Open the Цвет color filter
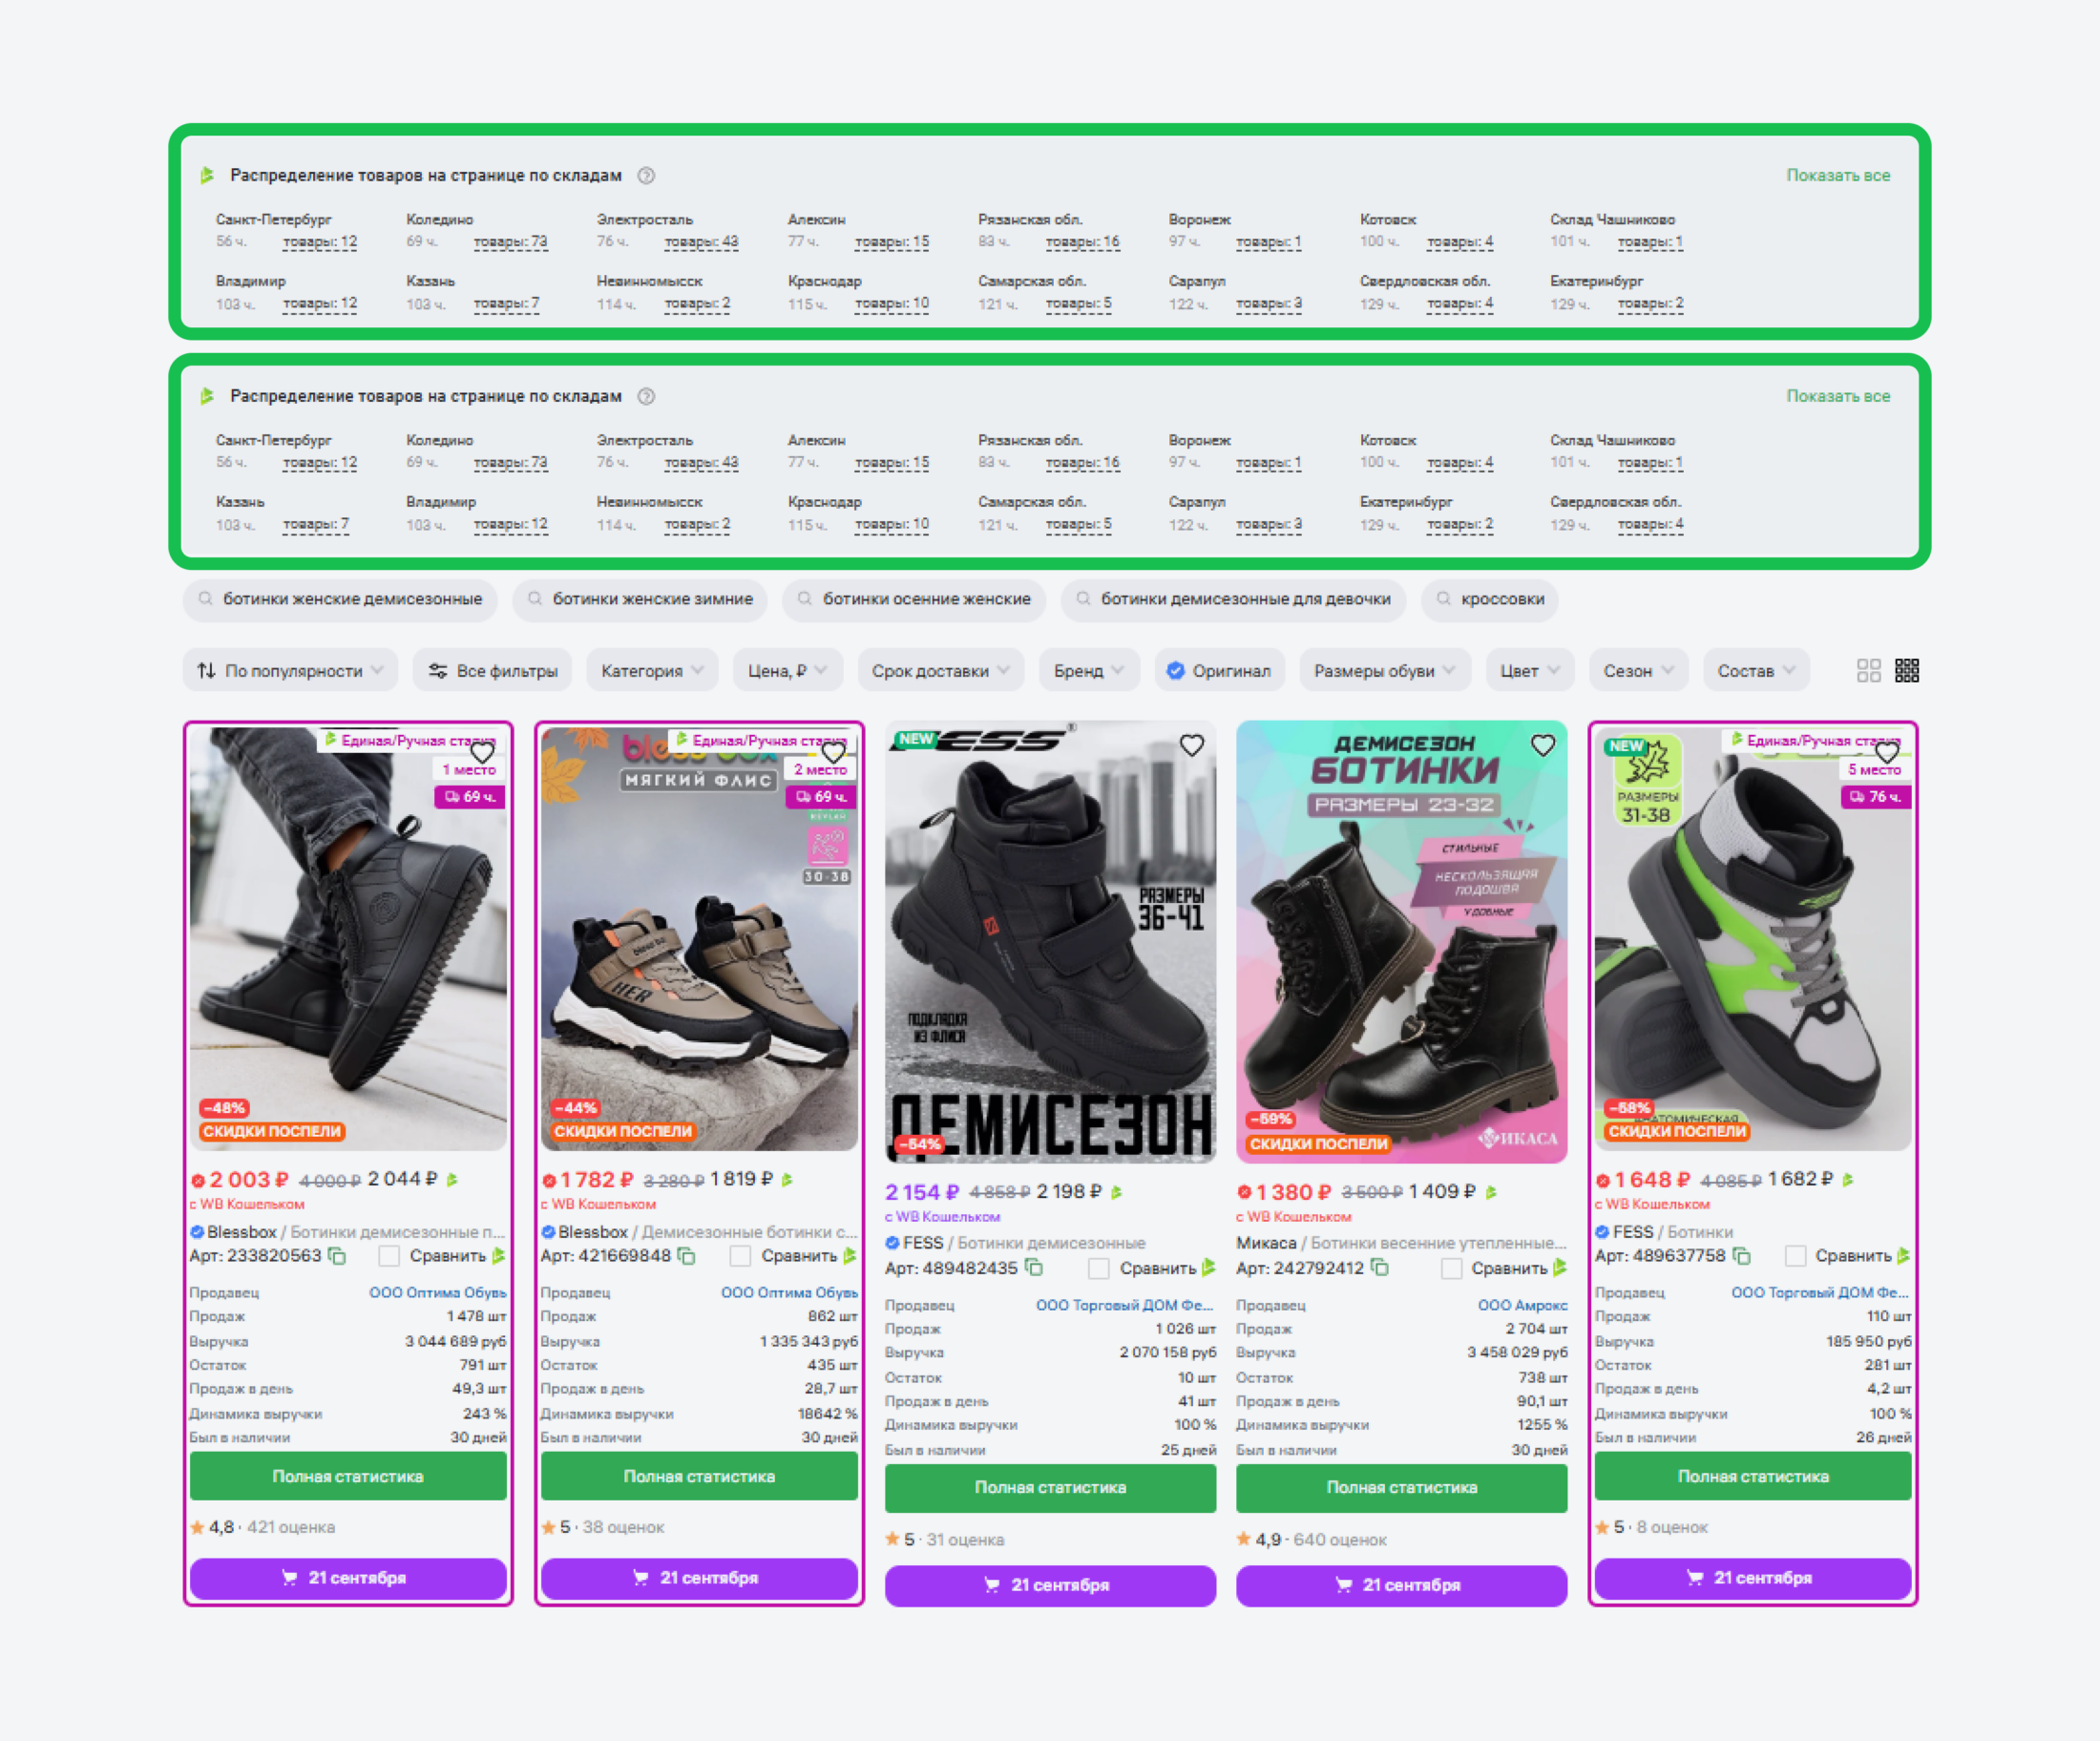2100x1741 pixels. pyautogui.click(x=1529, y=671)
